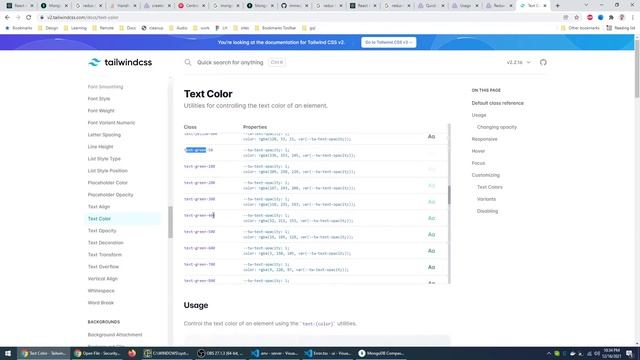Show hidden system tray icons

click(x=549, y=353)
